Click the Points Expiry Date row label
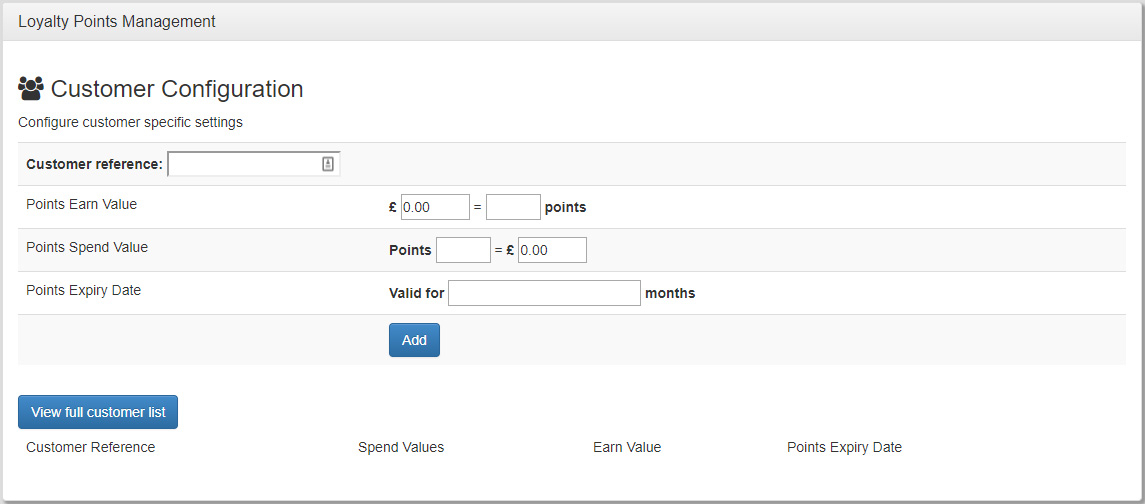The height and width of the screenshot is (504, 1145). click(x=83, y=290)
